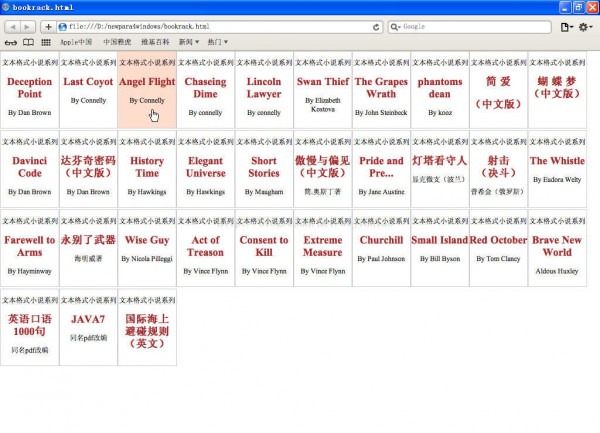
Task: Open the 维基百科 bookmark
Action: point(155,42)
